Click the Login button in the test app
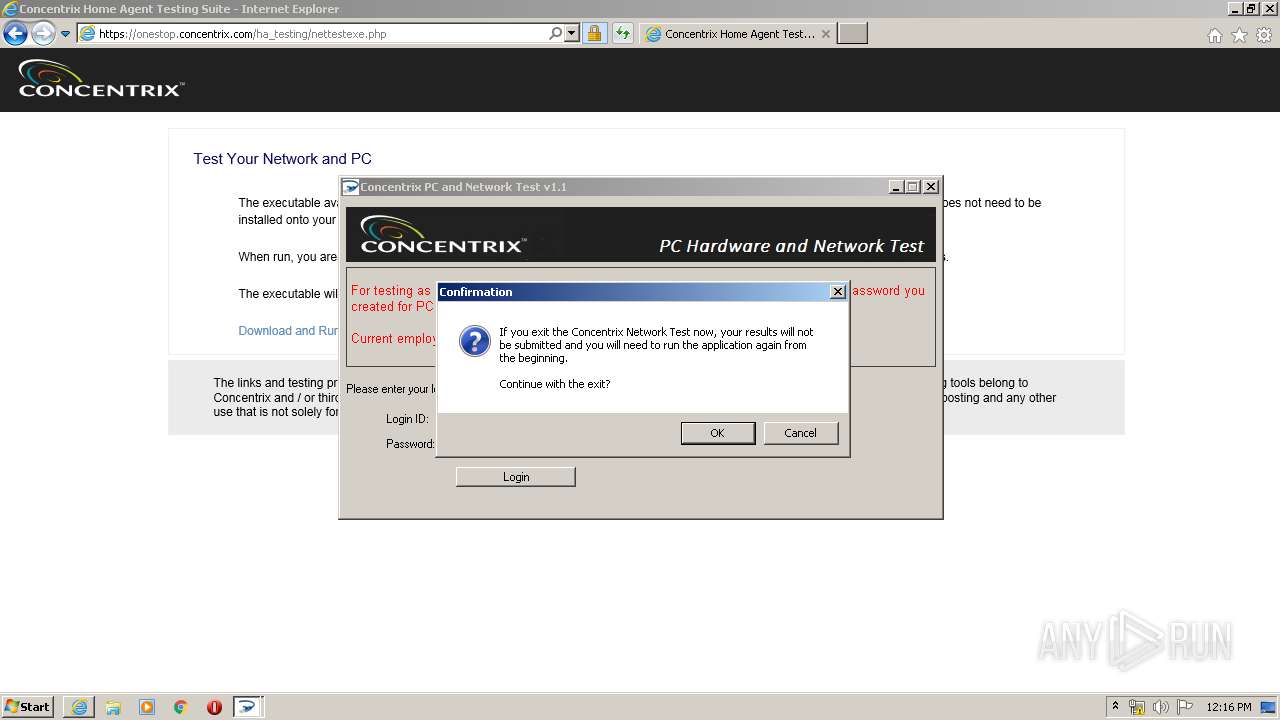This screenshot has height=720, width=1280. (516, 477)
